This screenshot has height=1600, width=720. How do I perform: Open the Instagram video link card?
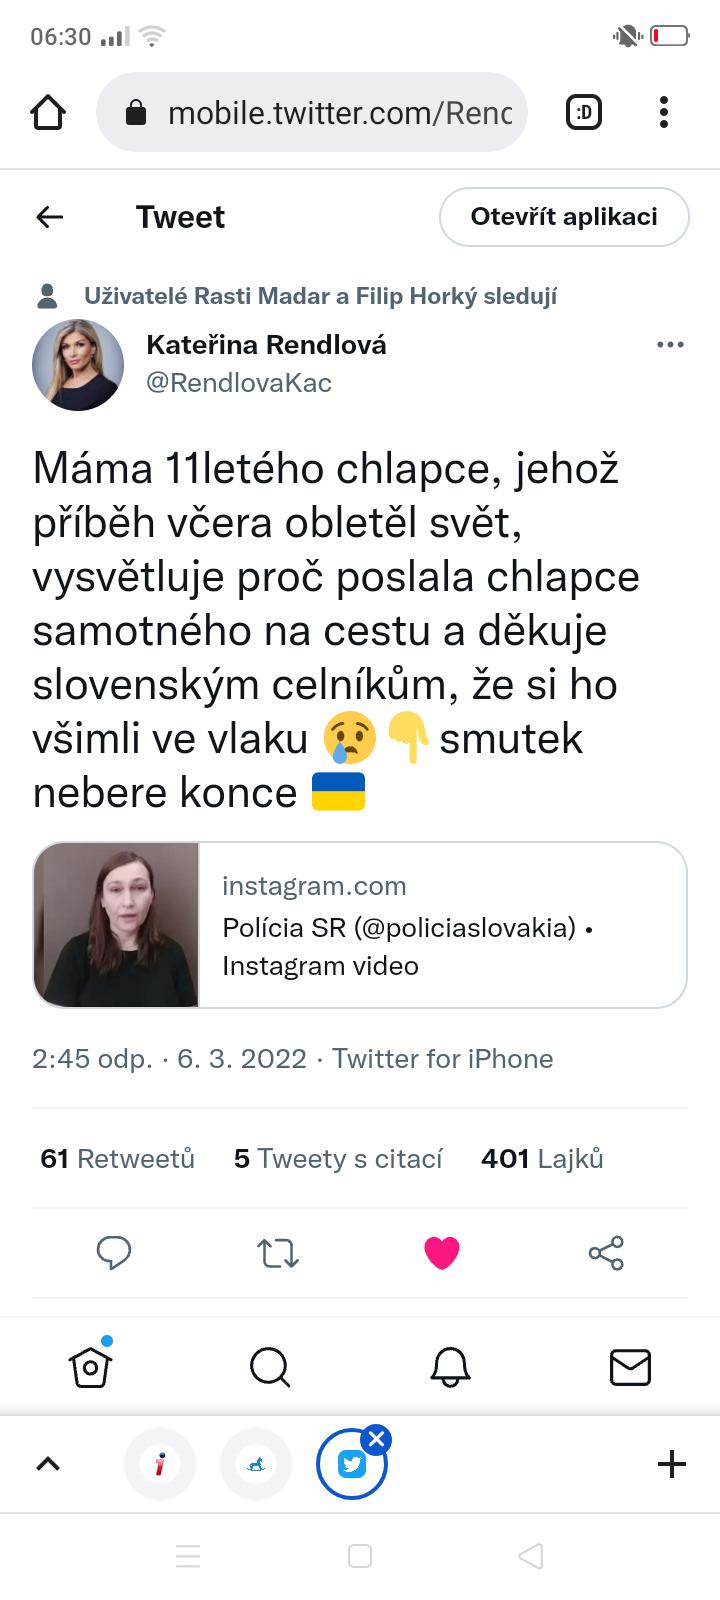point(360,925)
